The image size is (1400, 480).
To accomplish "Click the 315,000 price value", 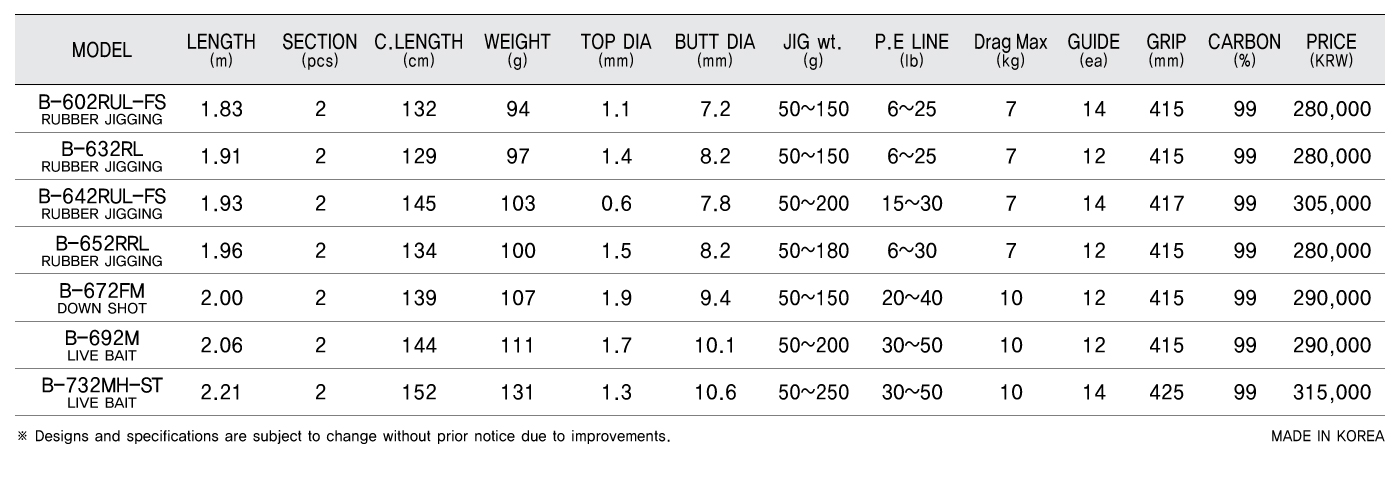I will click(x=1331, y=393).
